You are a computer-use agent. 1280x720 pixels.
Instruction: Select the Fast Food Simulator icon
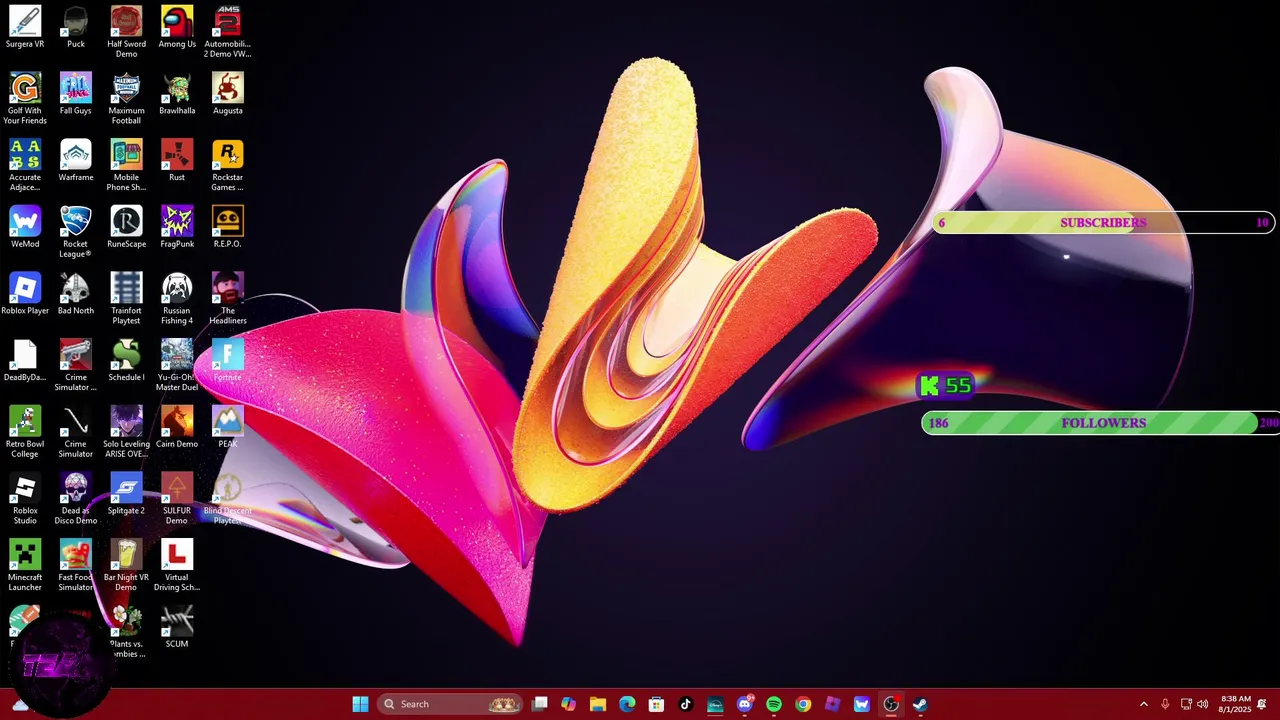pos(76,565)
